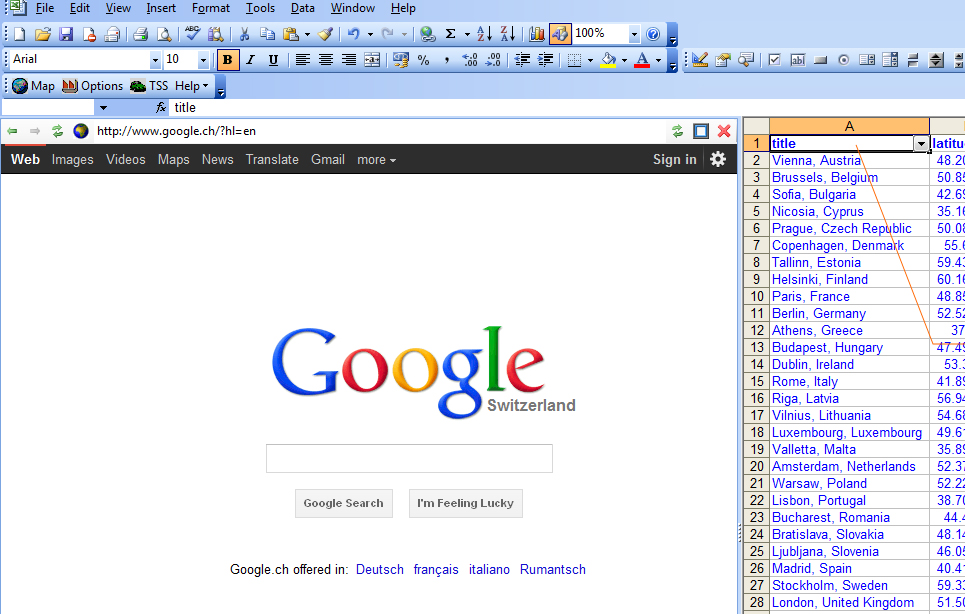Cut selection with the scissors icon
Image resolution: width=965 pixels, height=614 pixels.
coord(244,34)
